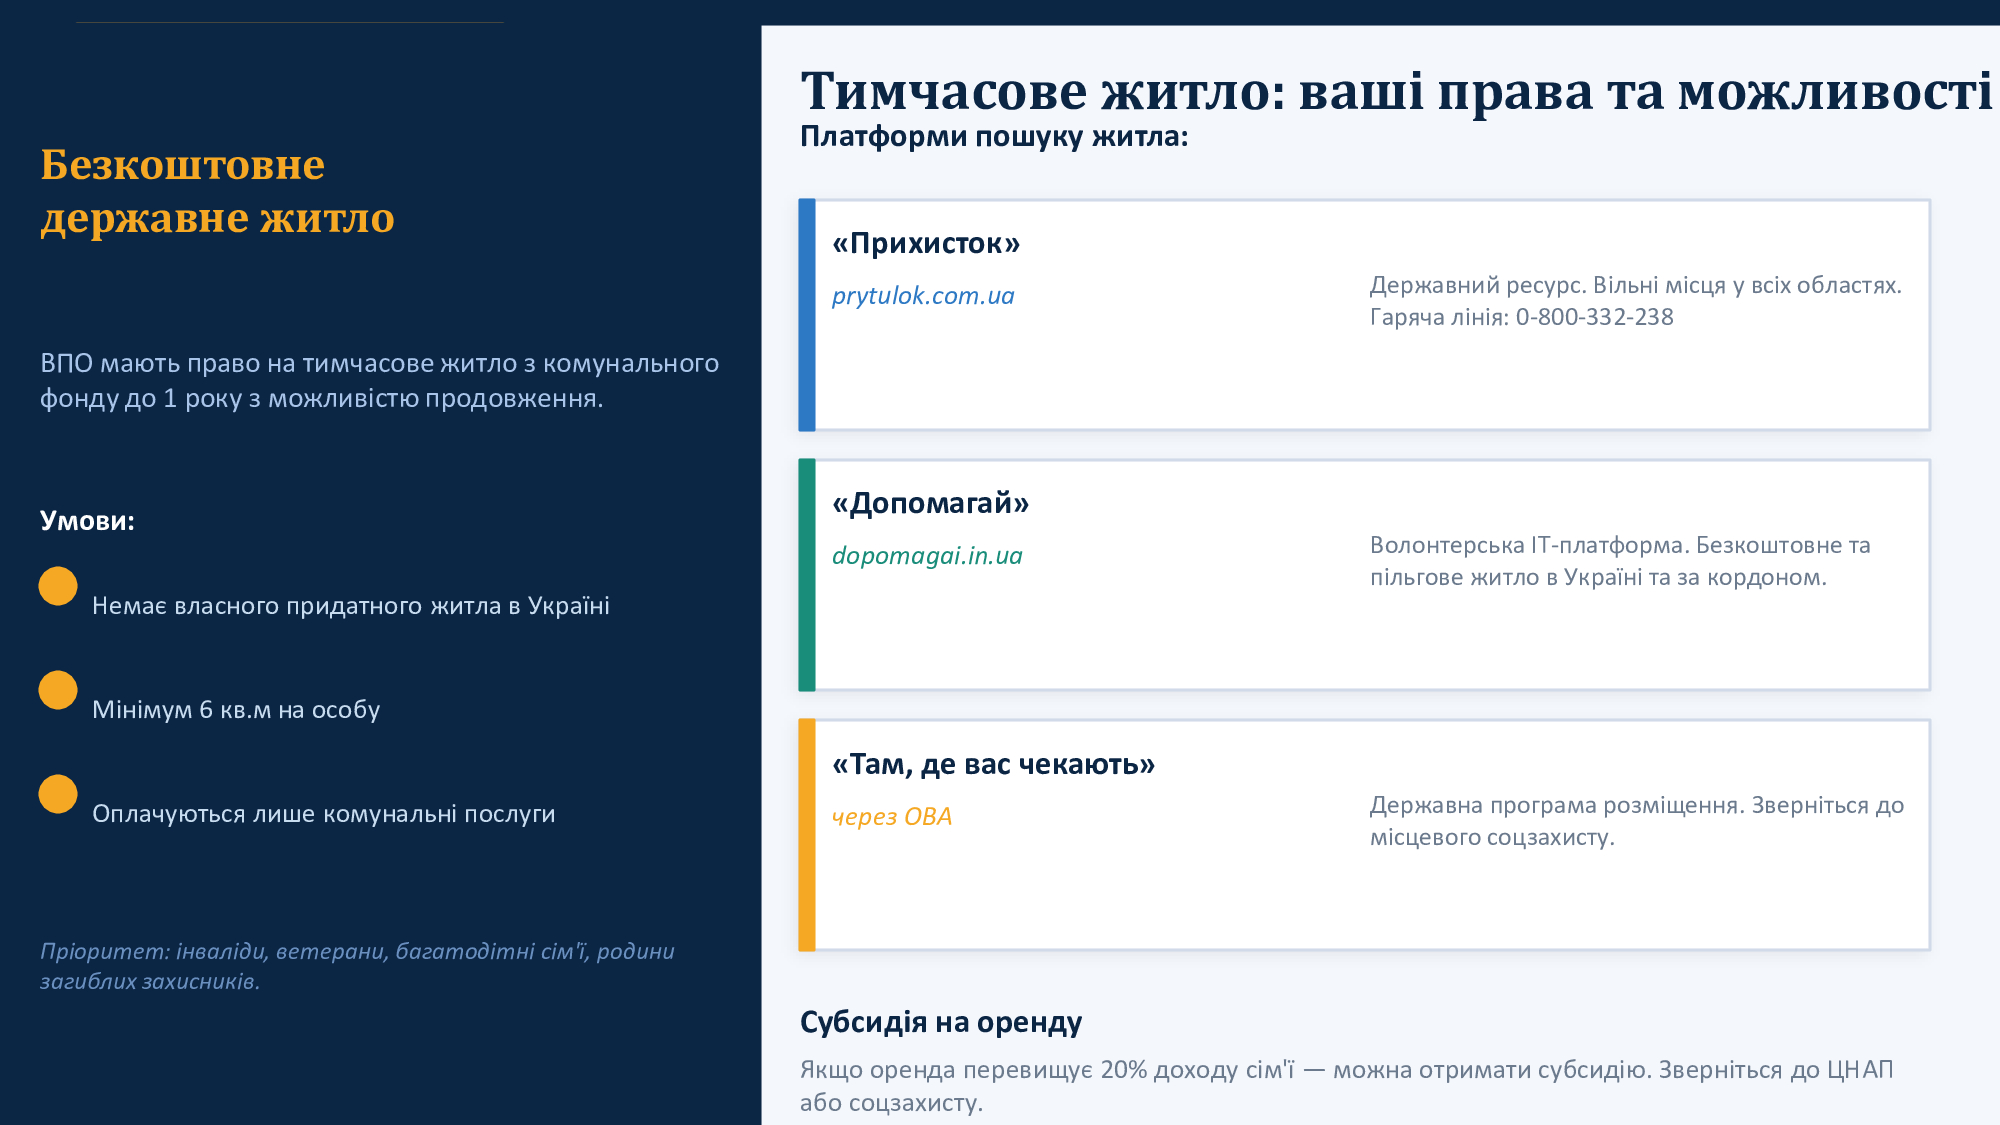Click the orange bullet beside 'Мінімум 6 кв.м'
This screenshot has width=2000, height=1125.
58,690
